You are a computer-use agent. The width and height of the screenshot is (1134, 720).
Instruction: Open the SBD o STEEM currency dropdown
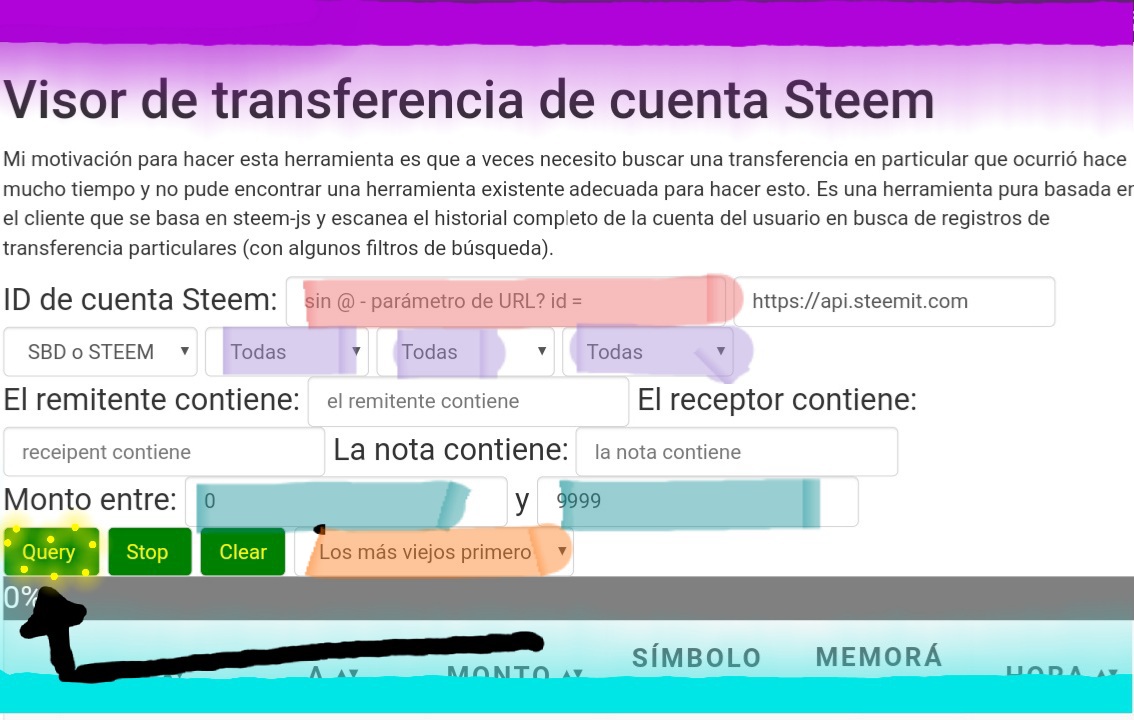pyautogui.click(x=101, y=351)
